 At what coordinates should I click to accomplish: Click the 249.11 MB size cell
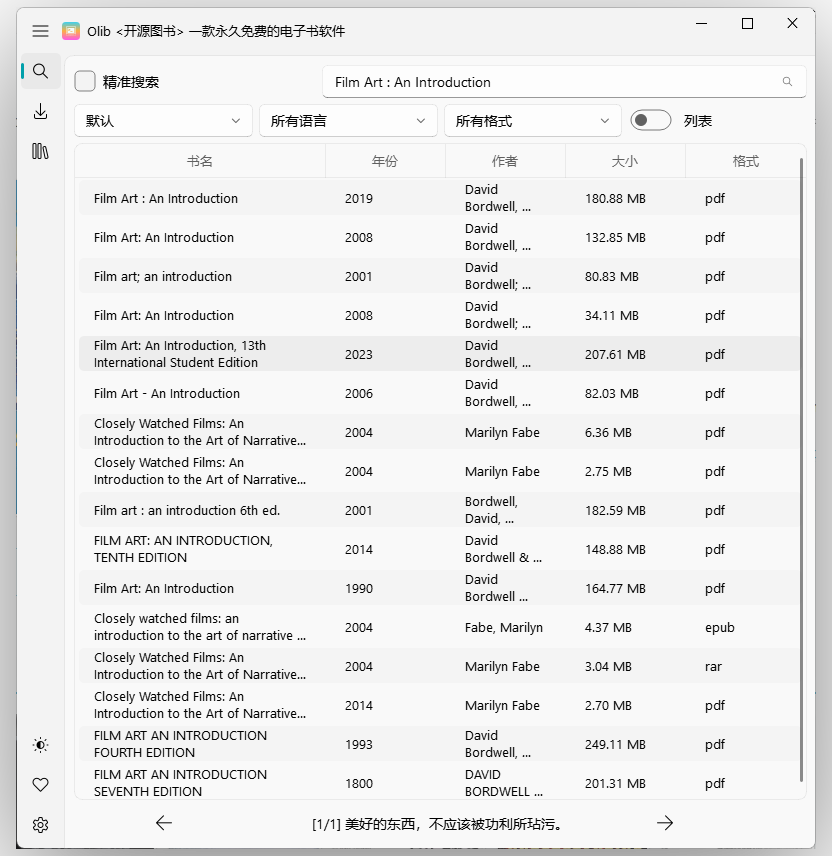[x=615, y=745]
